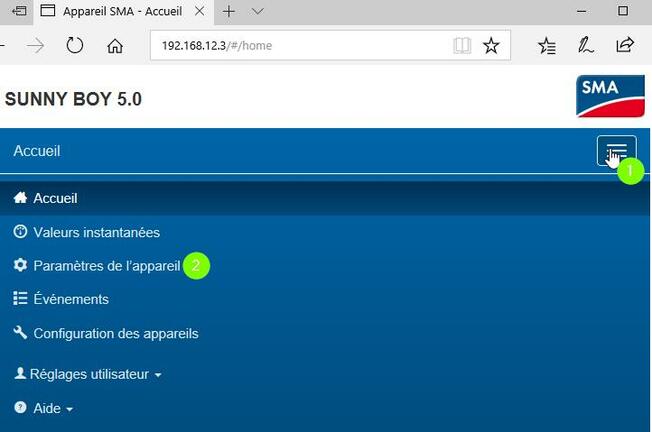Click the set tabs aside icon
The width and height of the screenshot is (652, 432).
coord(19,11)
